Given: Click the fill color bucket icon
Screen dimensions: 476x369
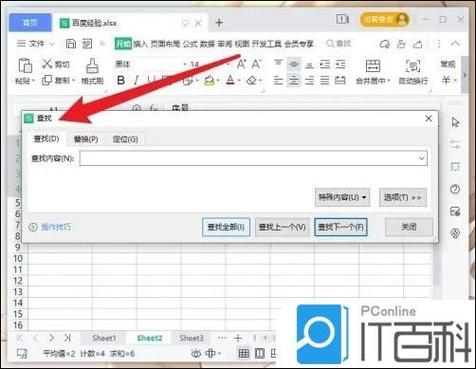Looking at the screenshot, I should (209, 81).
